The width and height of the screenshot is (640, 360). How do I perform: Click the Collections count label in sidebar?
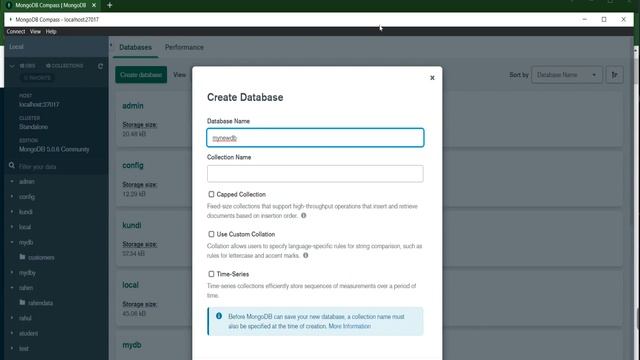64,66
